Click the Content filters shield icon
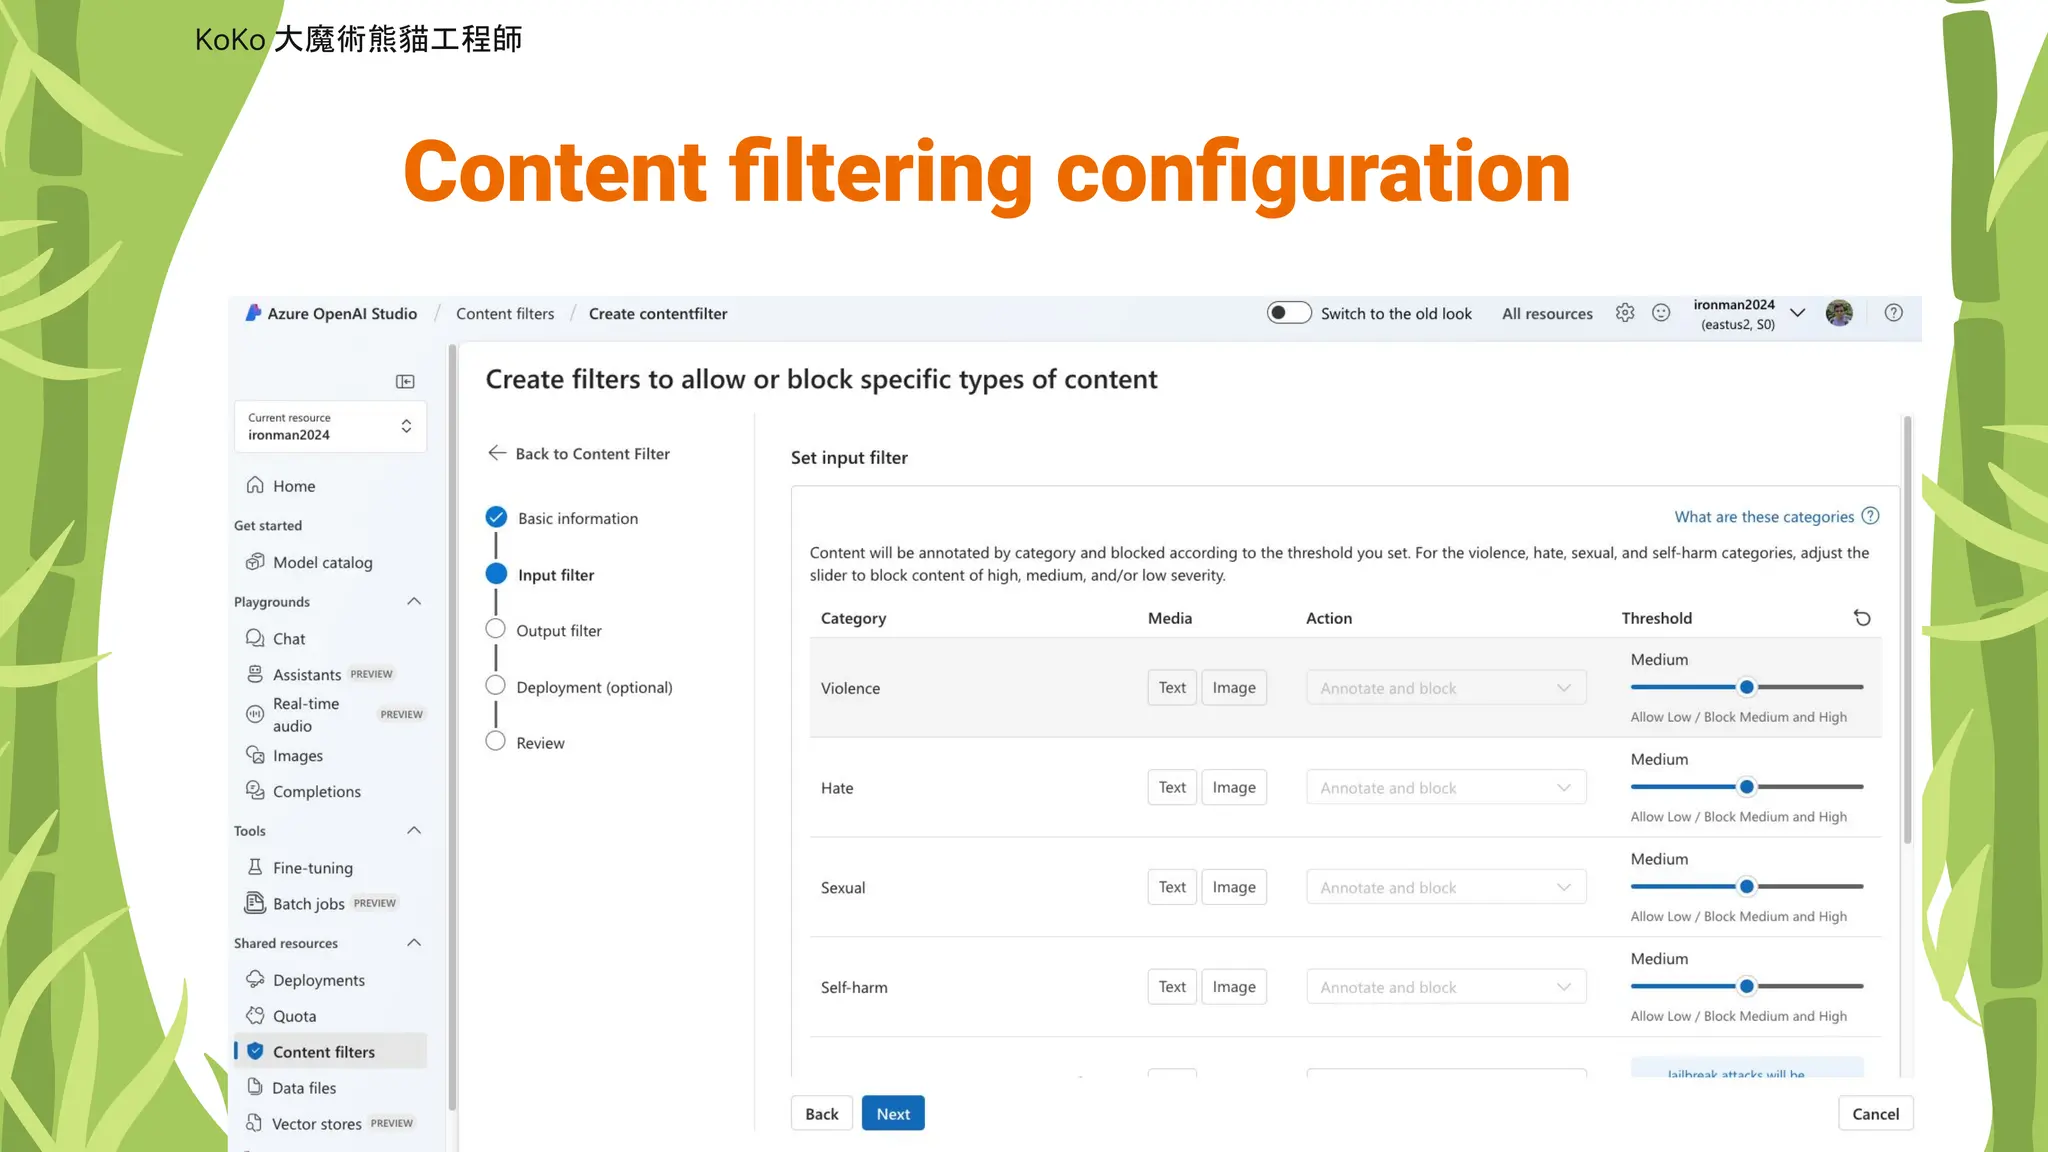2048x1152 pixels. pyautogui.click(x=255, y=1051)
